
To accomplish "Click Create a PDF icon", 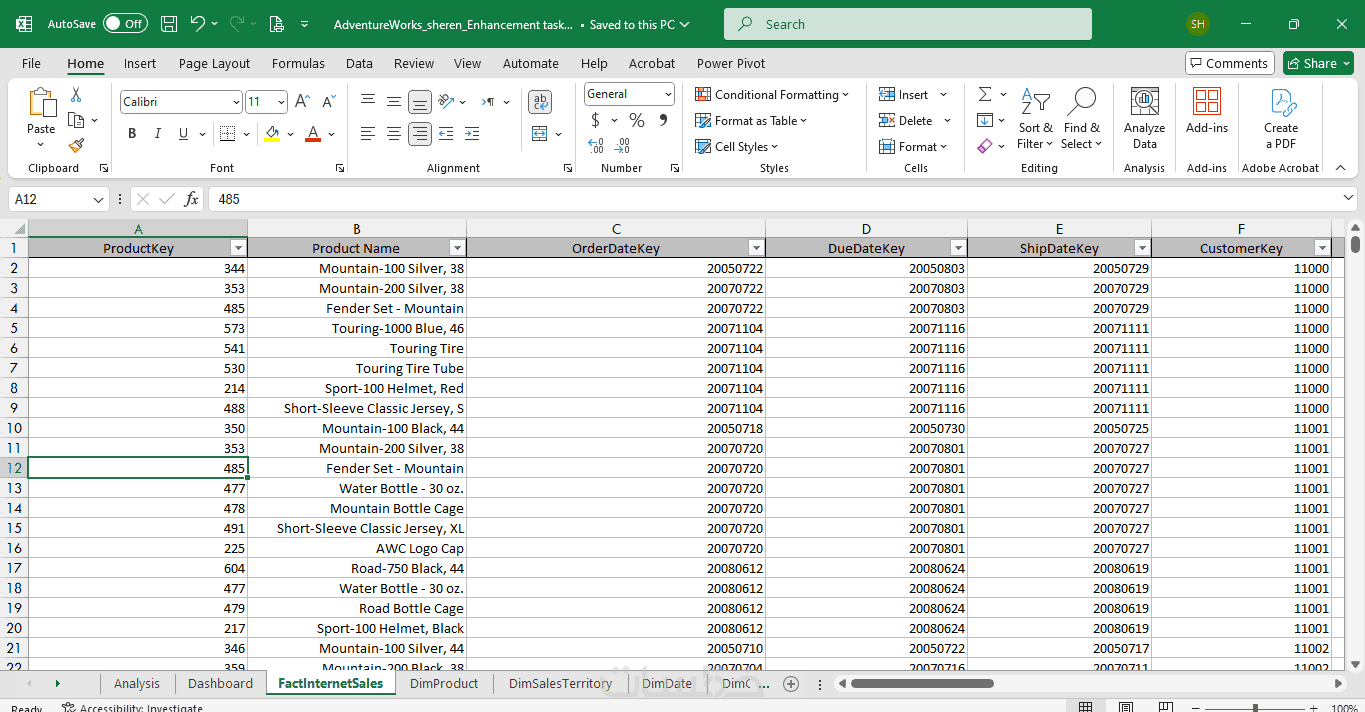I will pos(1280,118).
